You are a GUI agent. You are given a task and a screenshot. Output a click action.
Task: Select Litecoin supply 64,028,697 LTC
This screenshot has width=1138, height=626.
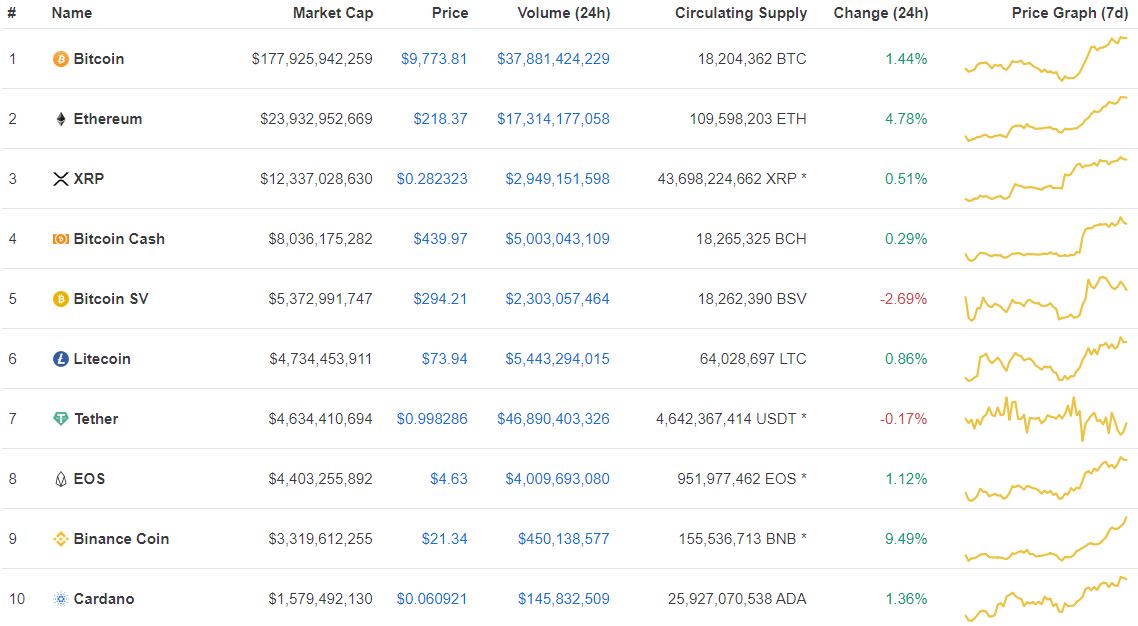click(753, 359)
